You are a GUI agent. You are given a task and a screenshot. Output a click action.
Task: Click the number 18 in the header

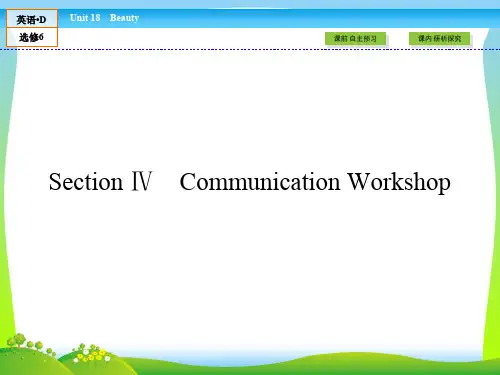[95, 18]
